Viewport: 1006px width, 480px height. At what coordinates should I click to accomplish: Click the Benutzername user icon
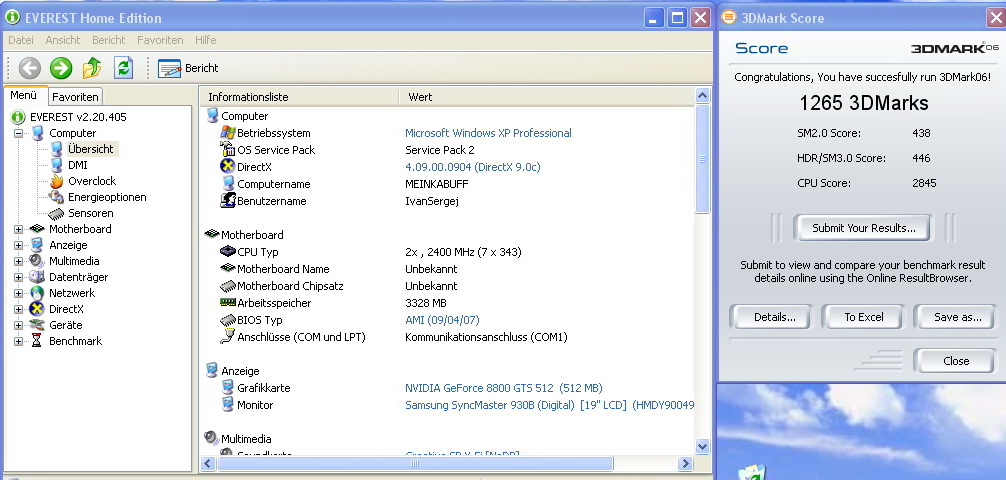coord(228,201)
